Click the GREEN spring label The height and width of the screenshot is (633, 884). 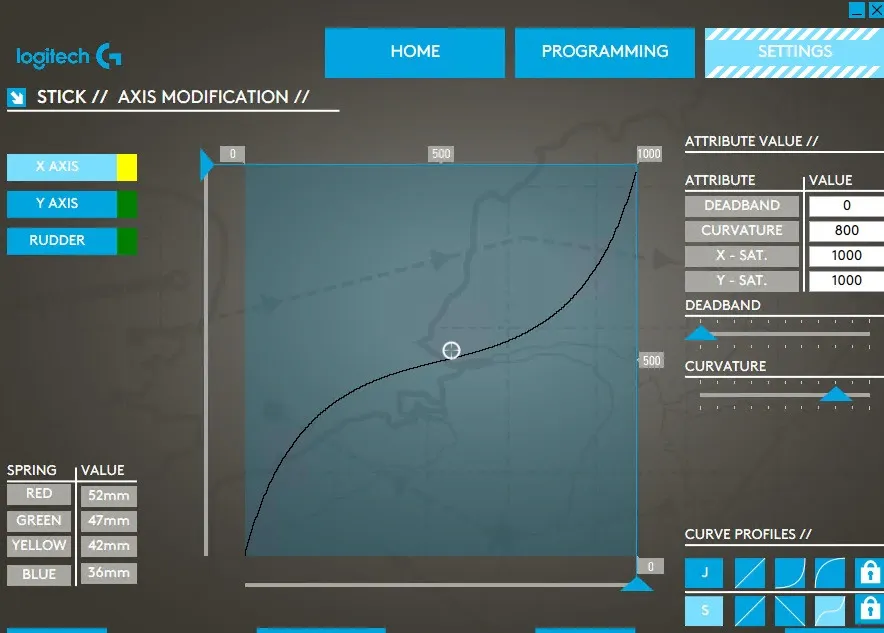pos(39,520)
